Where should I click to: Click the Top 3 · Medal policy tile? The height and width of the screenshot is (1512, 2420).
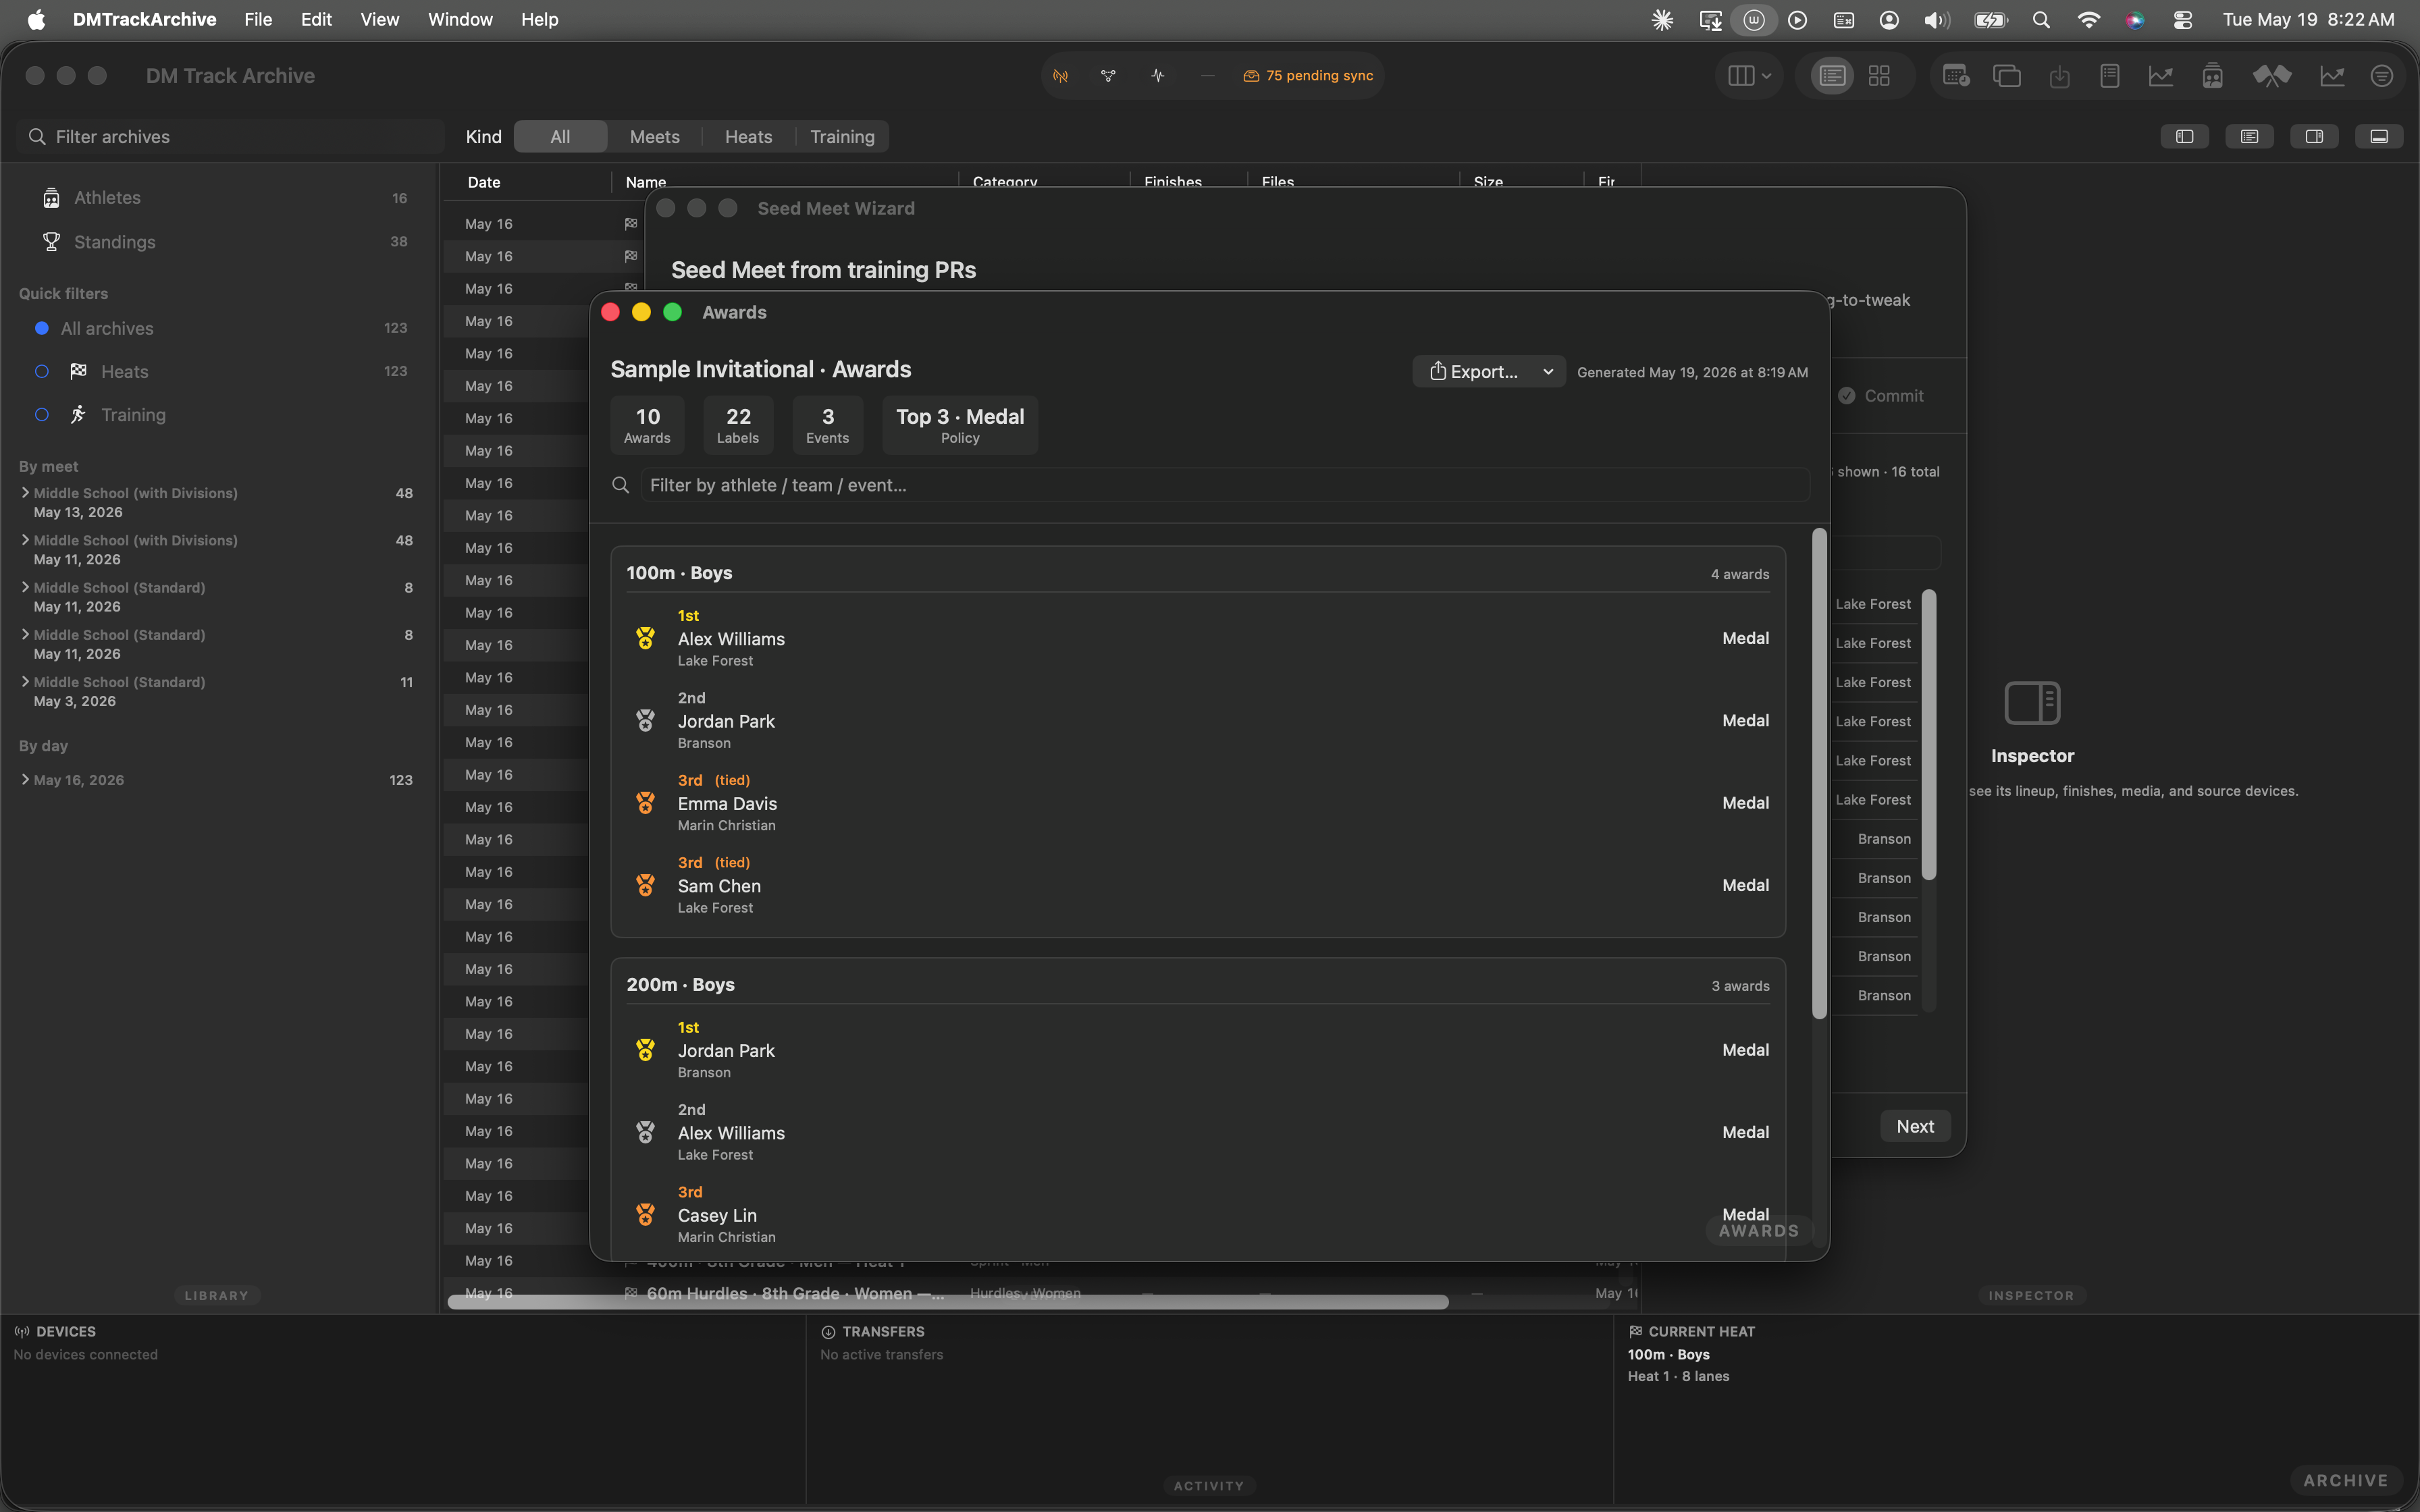point(960,425)
